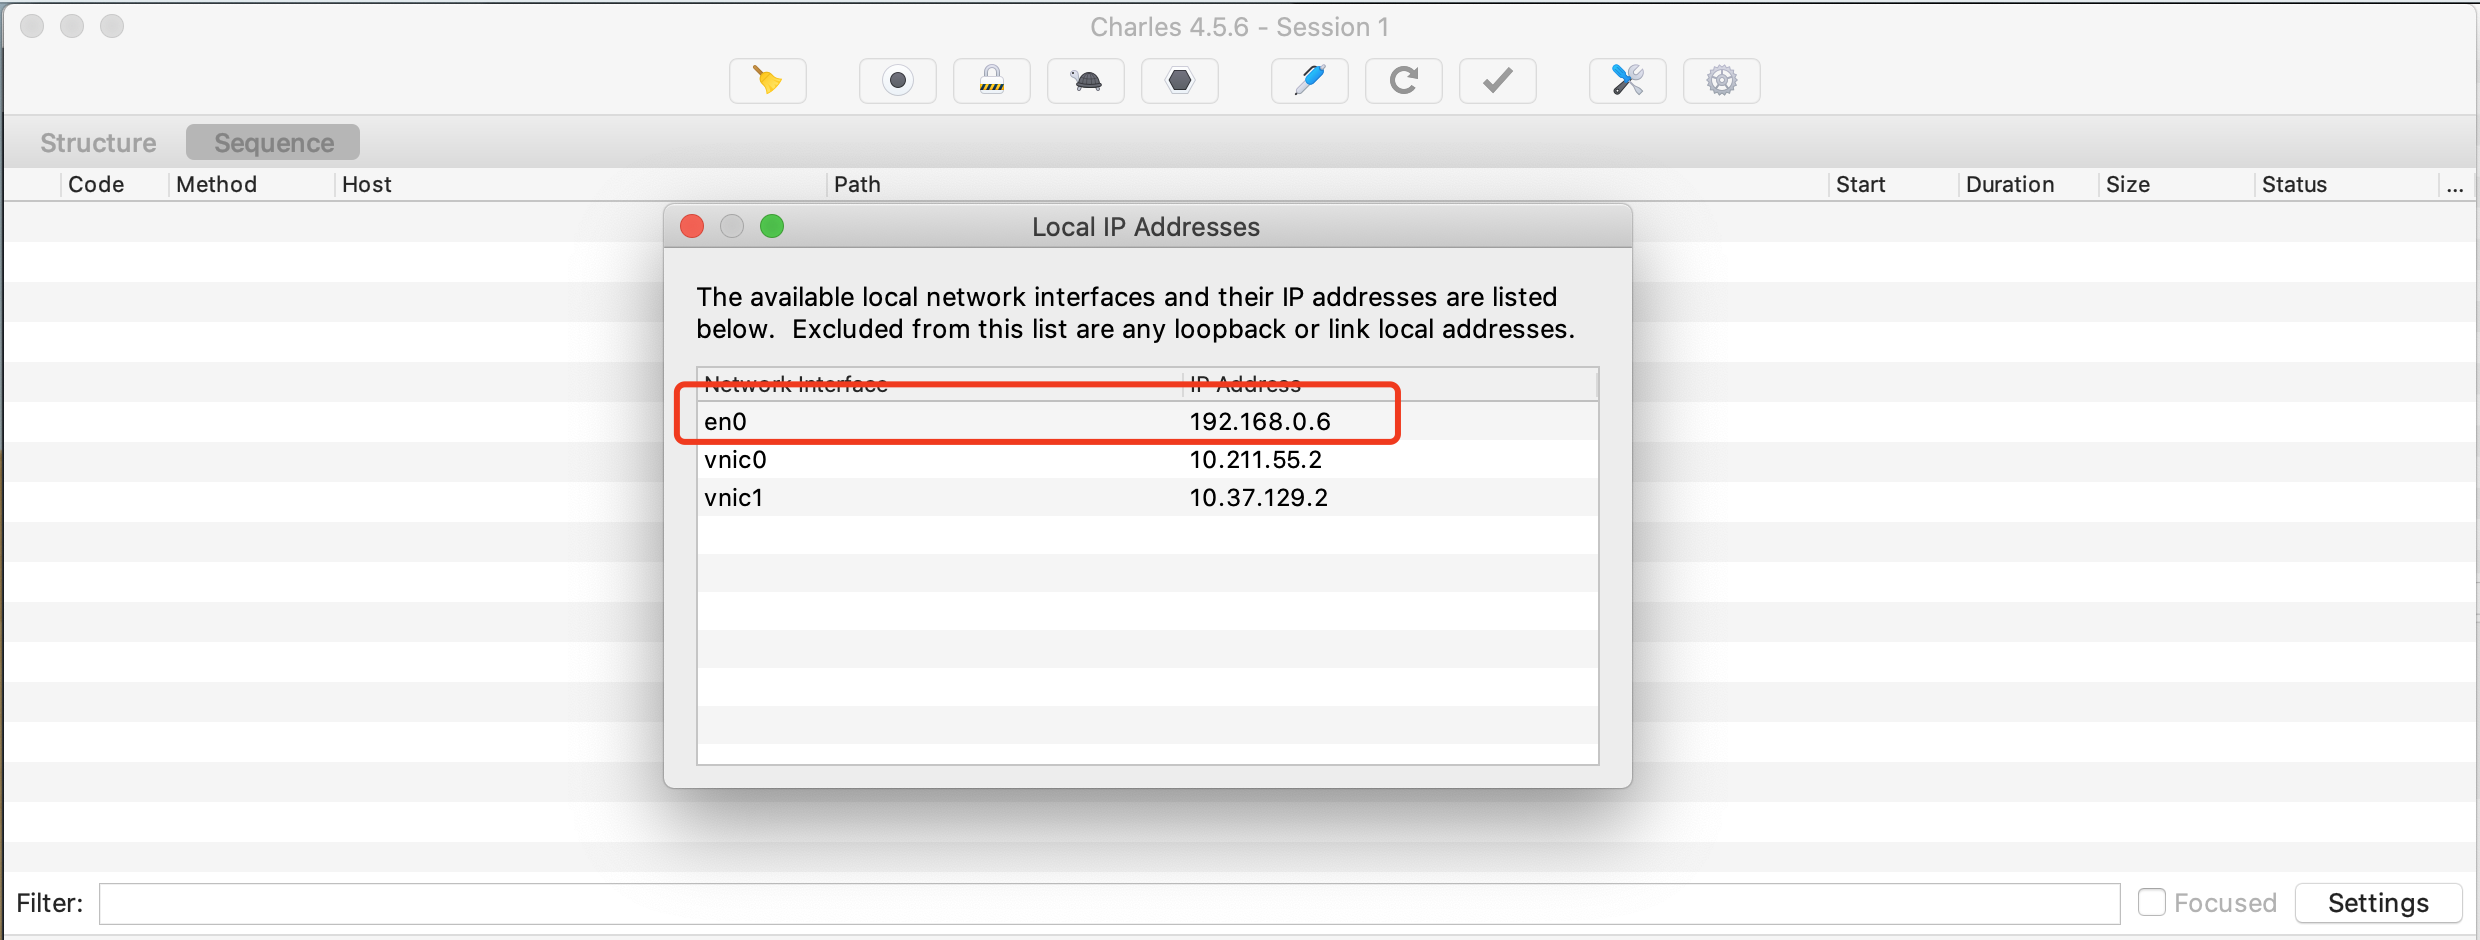Image resolution: width=2480 pixels, height=940 pixels.
Task: Sort by the Status column header
Action: [x=2346, y=184]
